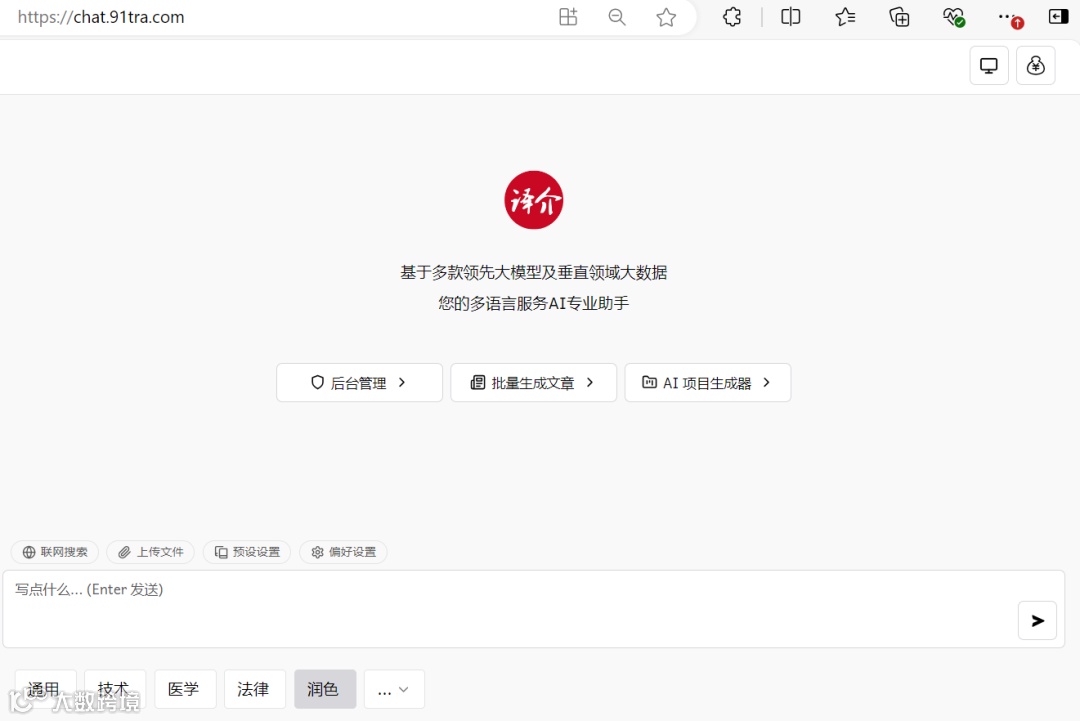Click the 预设设置 preset settings chip
This screenshot has width=1080, height=721.
246,551
